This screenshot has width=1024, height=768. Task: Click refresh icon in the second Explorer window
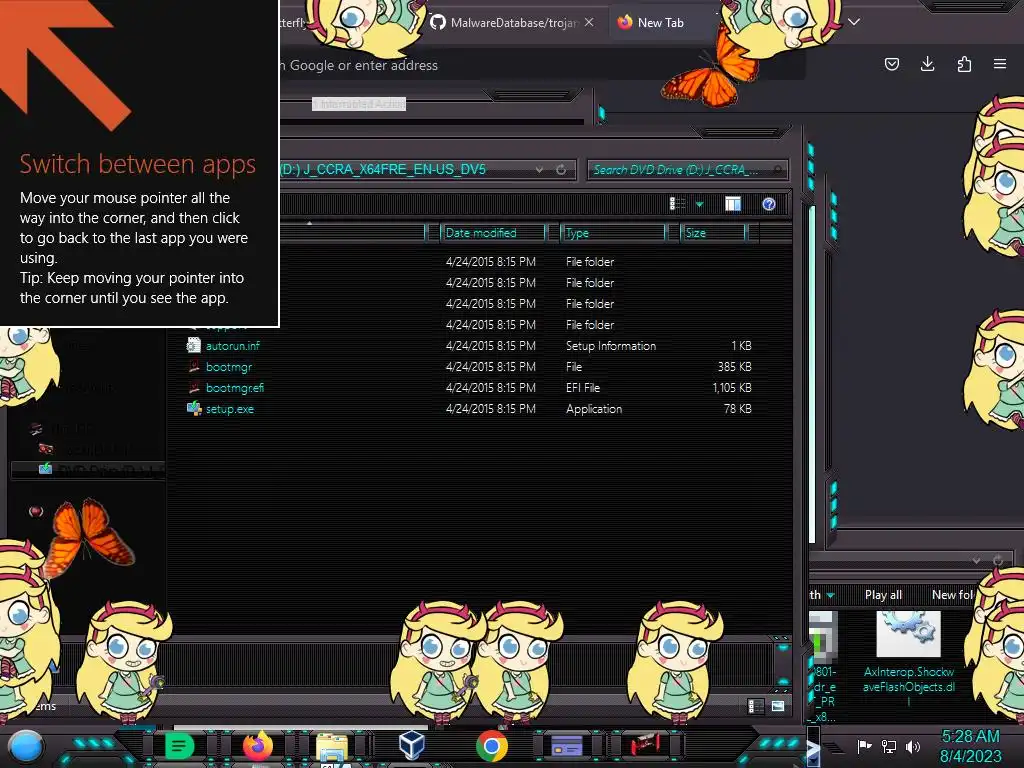tap(998, 560)
